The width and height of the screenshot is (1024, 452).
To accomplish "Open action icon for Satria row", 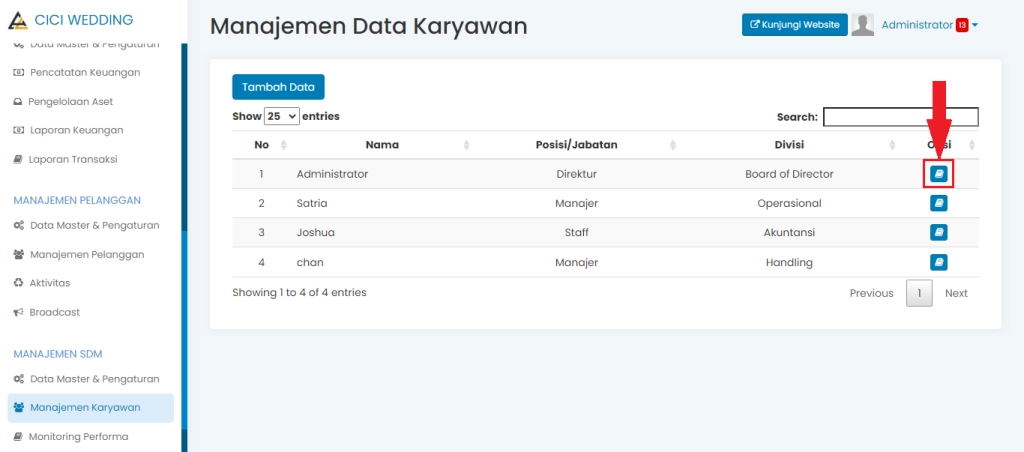I will pyautogui.click(x=938, y=203).
